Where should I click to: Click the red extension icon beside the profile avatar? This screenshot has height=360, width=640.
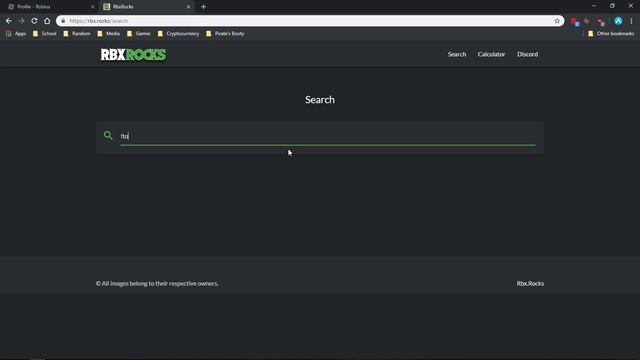pyautogui.click(x=601, y=22)
